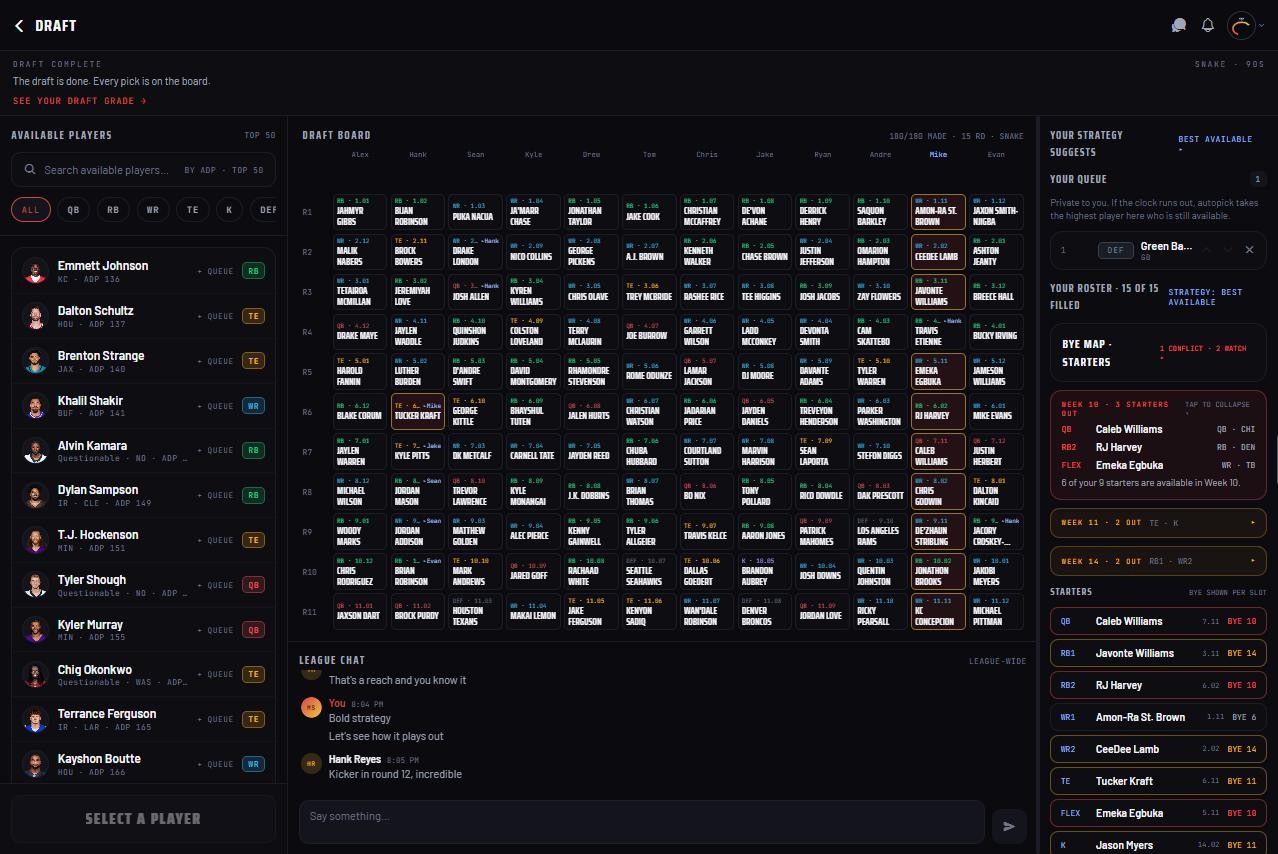Screen dimensions: 1278x854
Task: Click the DEF badge on Green Bay queue item
Action: coord(1116,250)
